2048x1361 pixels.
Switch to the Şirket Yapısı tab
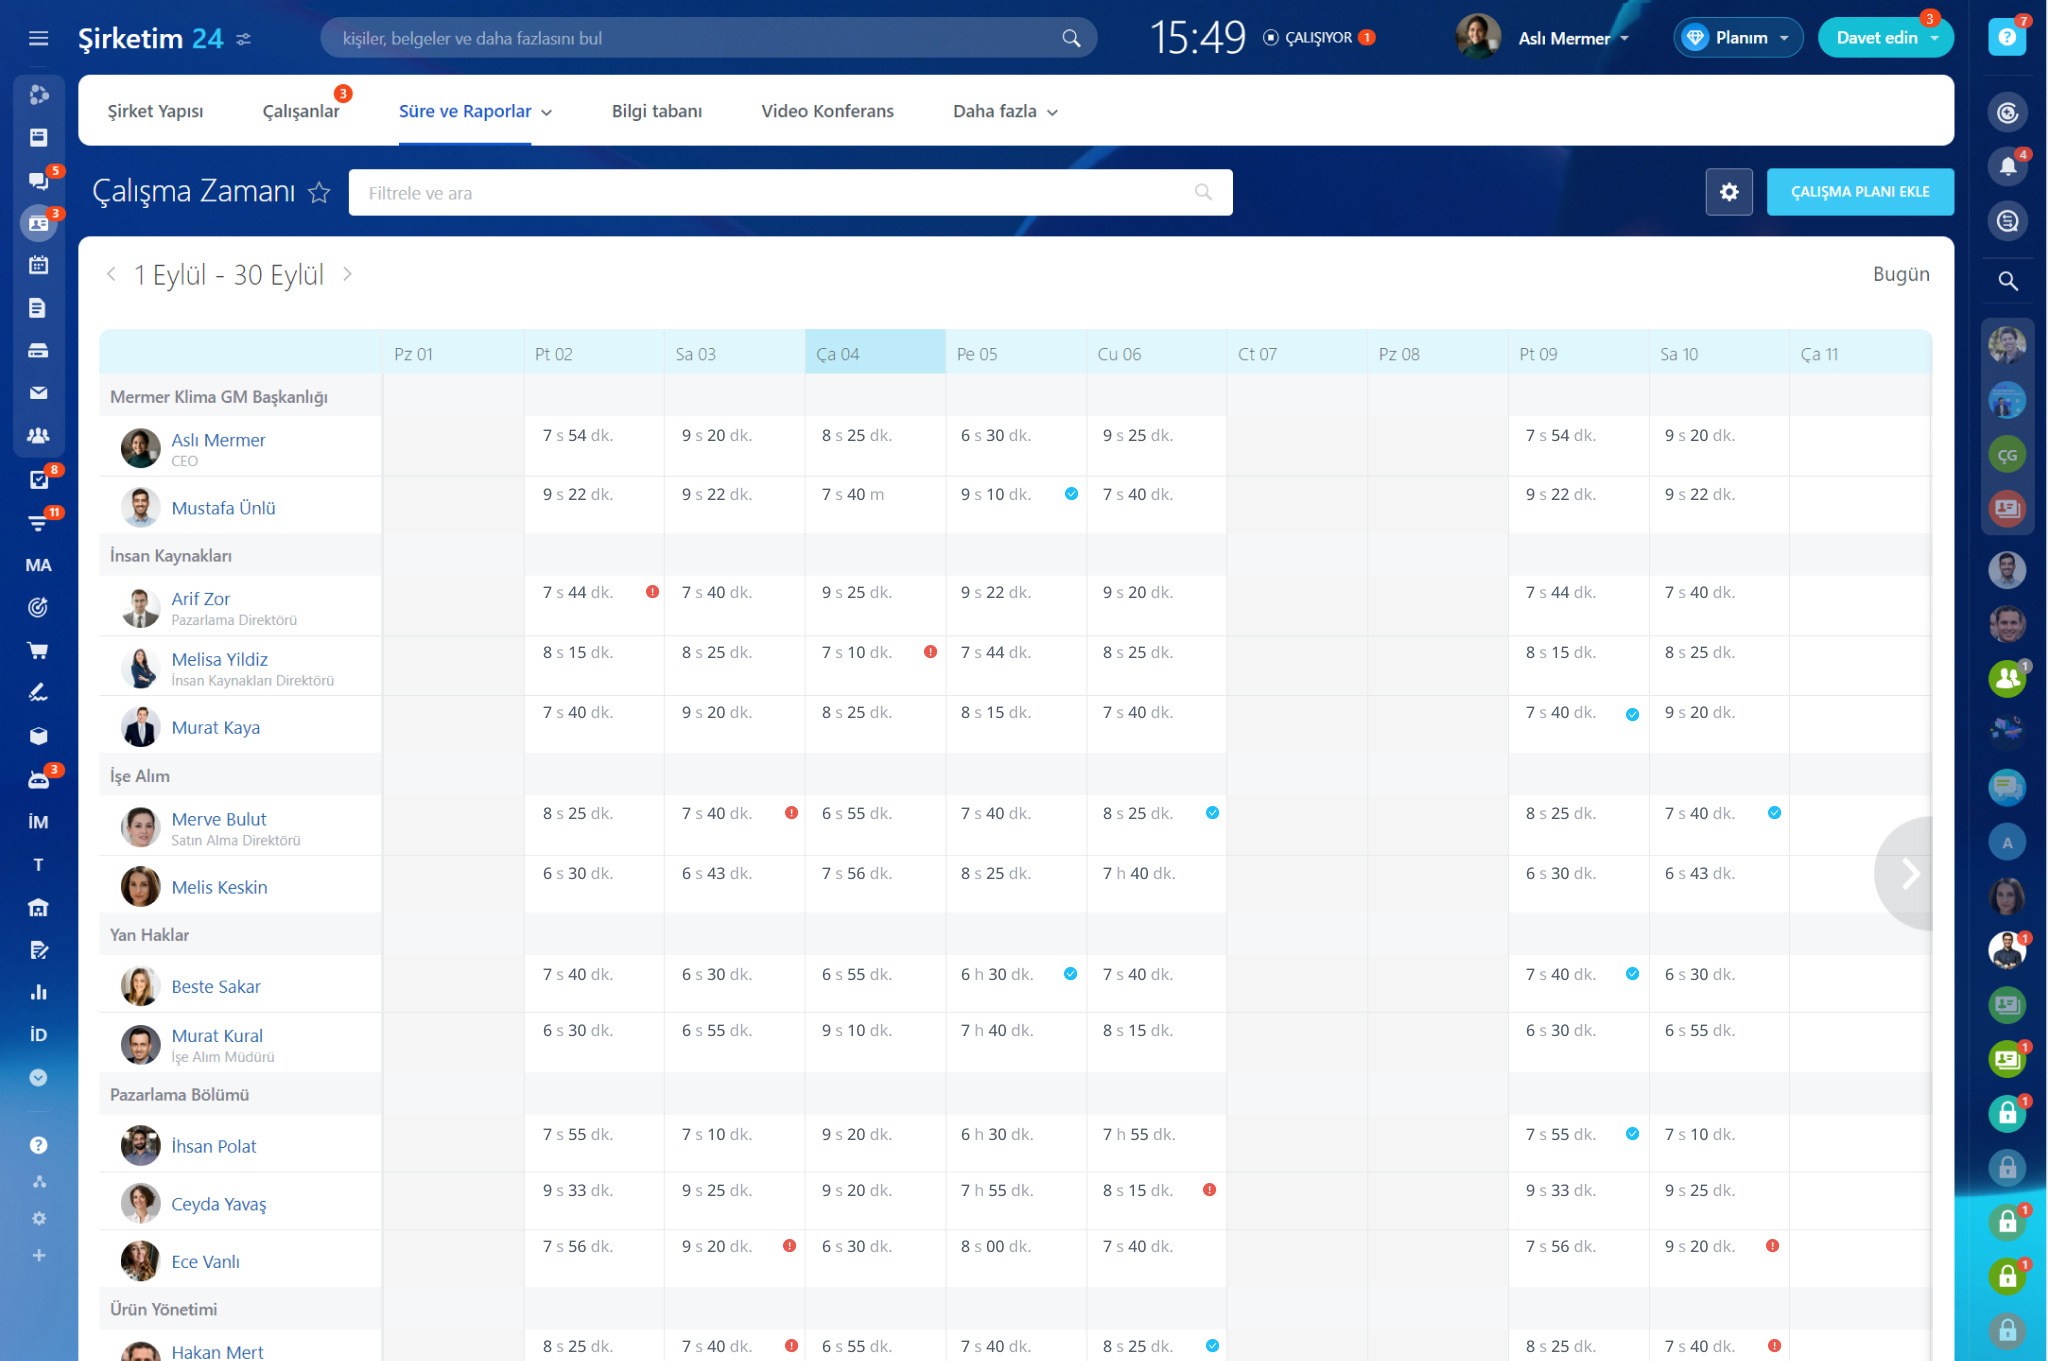pyautogui.click(x=155, y=111)
